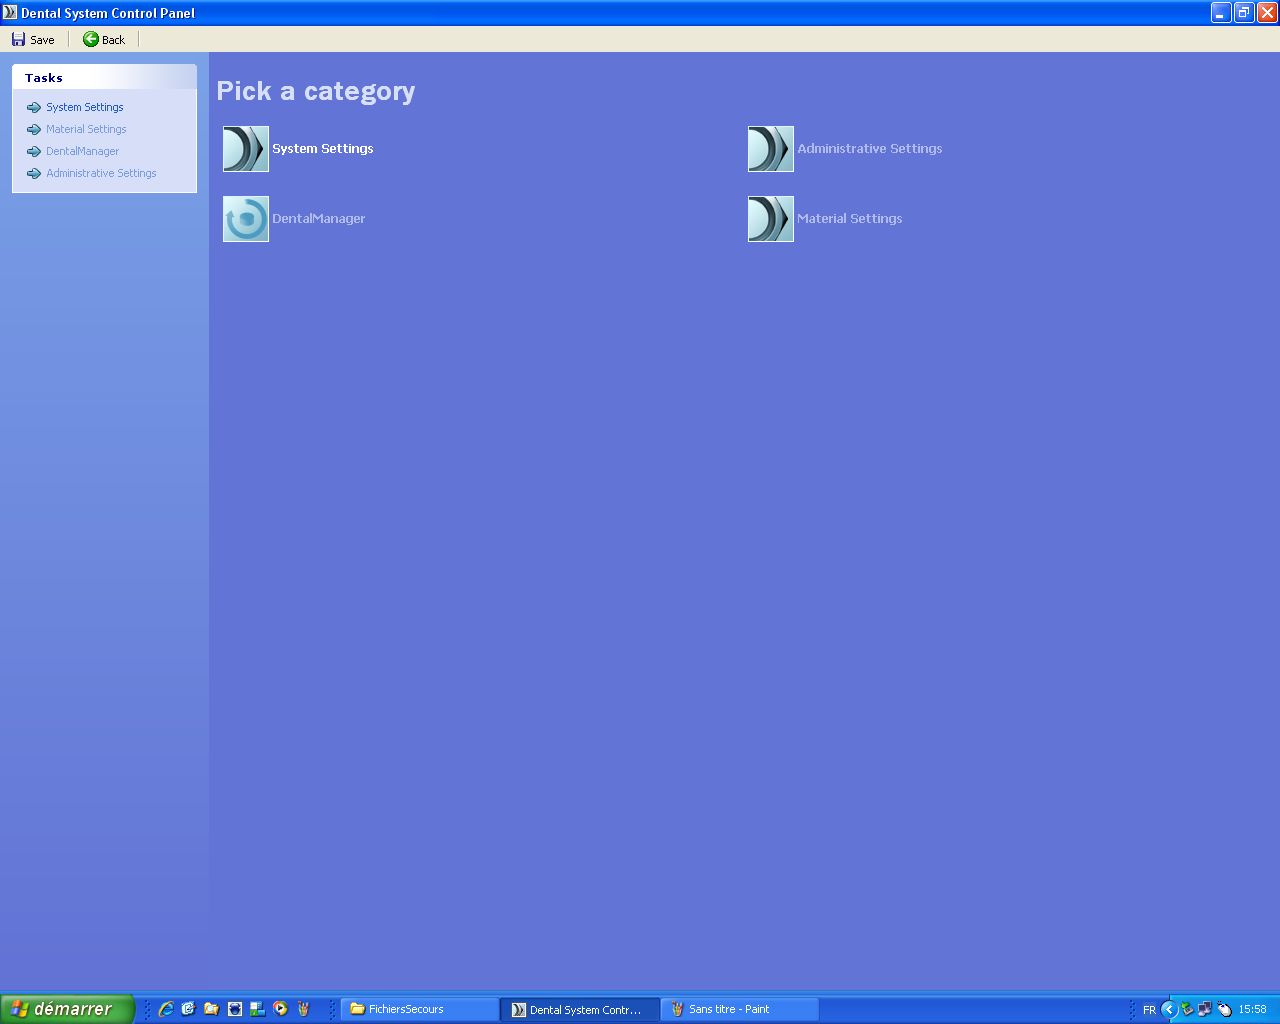Switch to Sans titre - Paint window
Screen dimensions: 1280x1024
(x=739, y=1009)
